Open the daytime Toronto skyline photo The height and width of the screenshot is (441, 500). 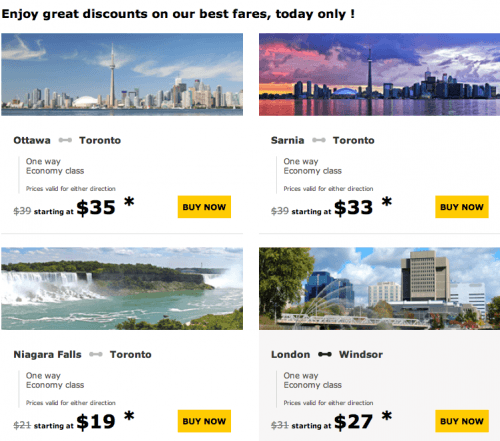(x=122, y=74)
